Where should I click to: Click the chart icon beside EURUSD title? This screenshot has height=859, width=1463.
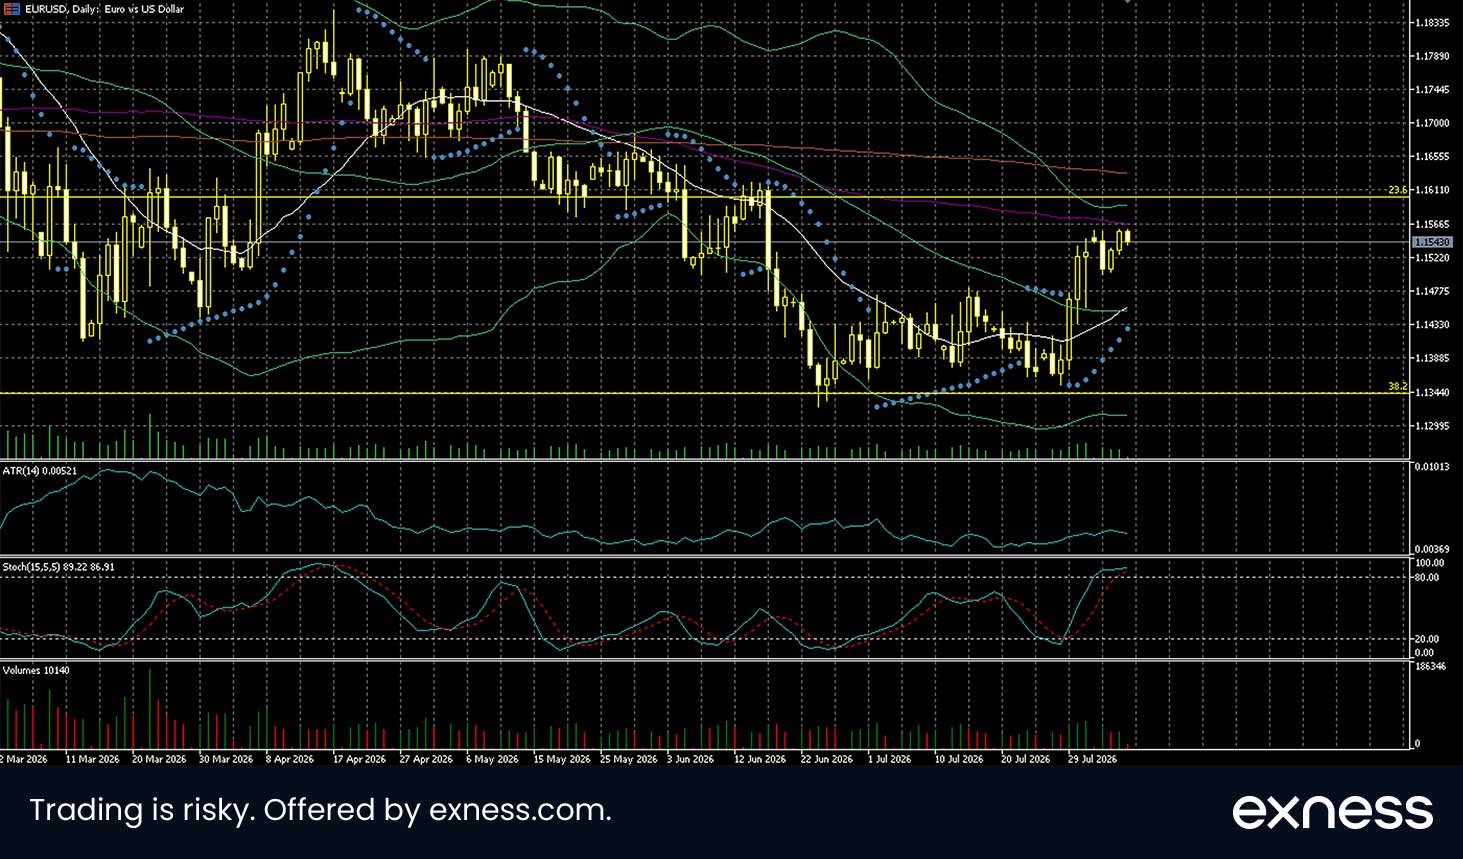12,9
